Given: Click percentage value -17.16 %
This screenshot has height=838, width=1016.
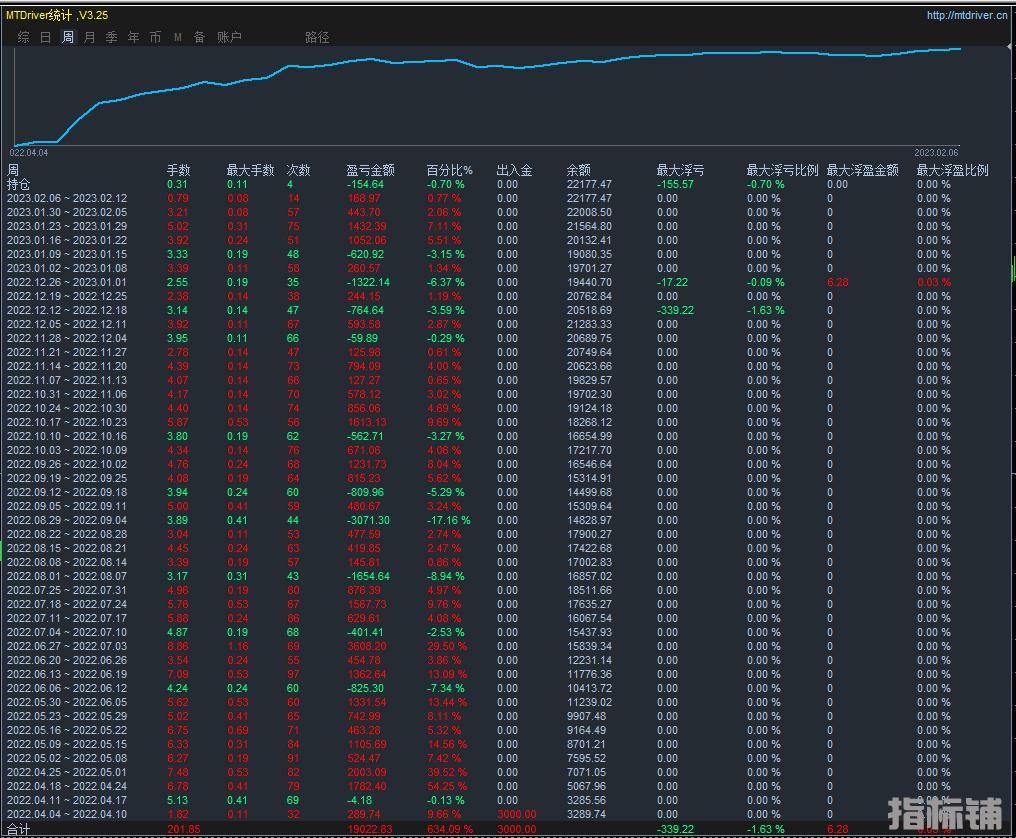Looking at the screenshot, I should [448, 520].
